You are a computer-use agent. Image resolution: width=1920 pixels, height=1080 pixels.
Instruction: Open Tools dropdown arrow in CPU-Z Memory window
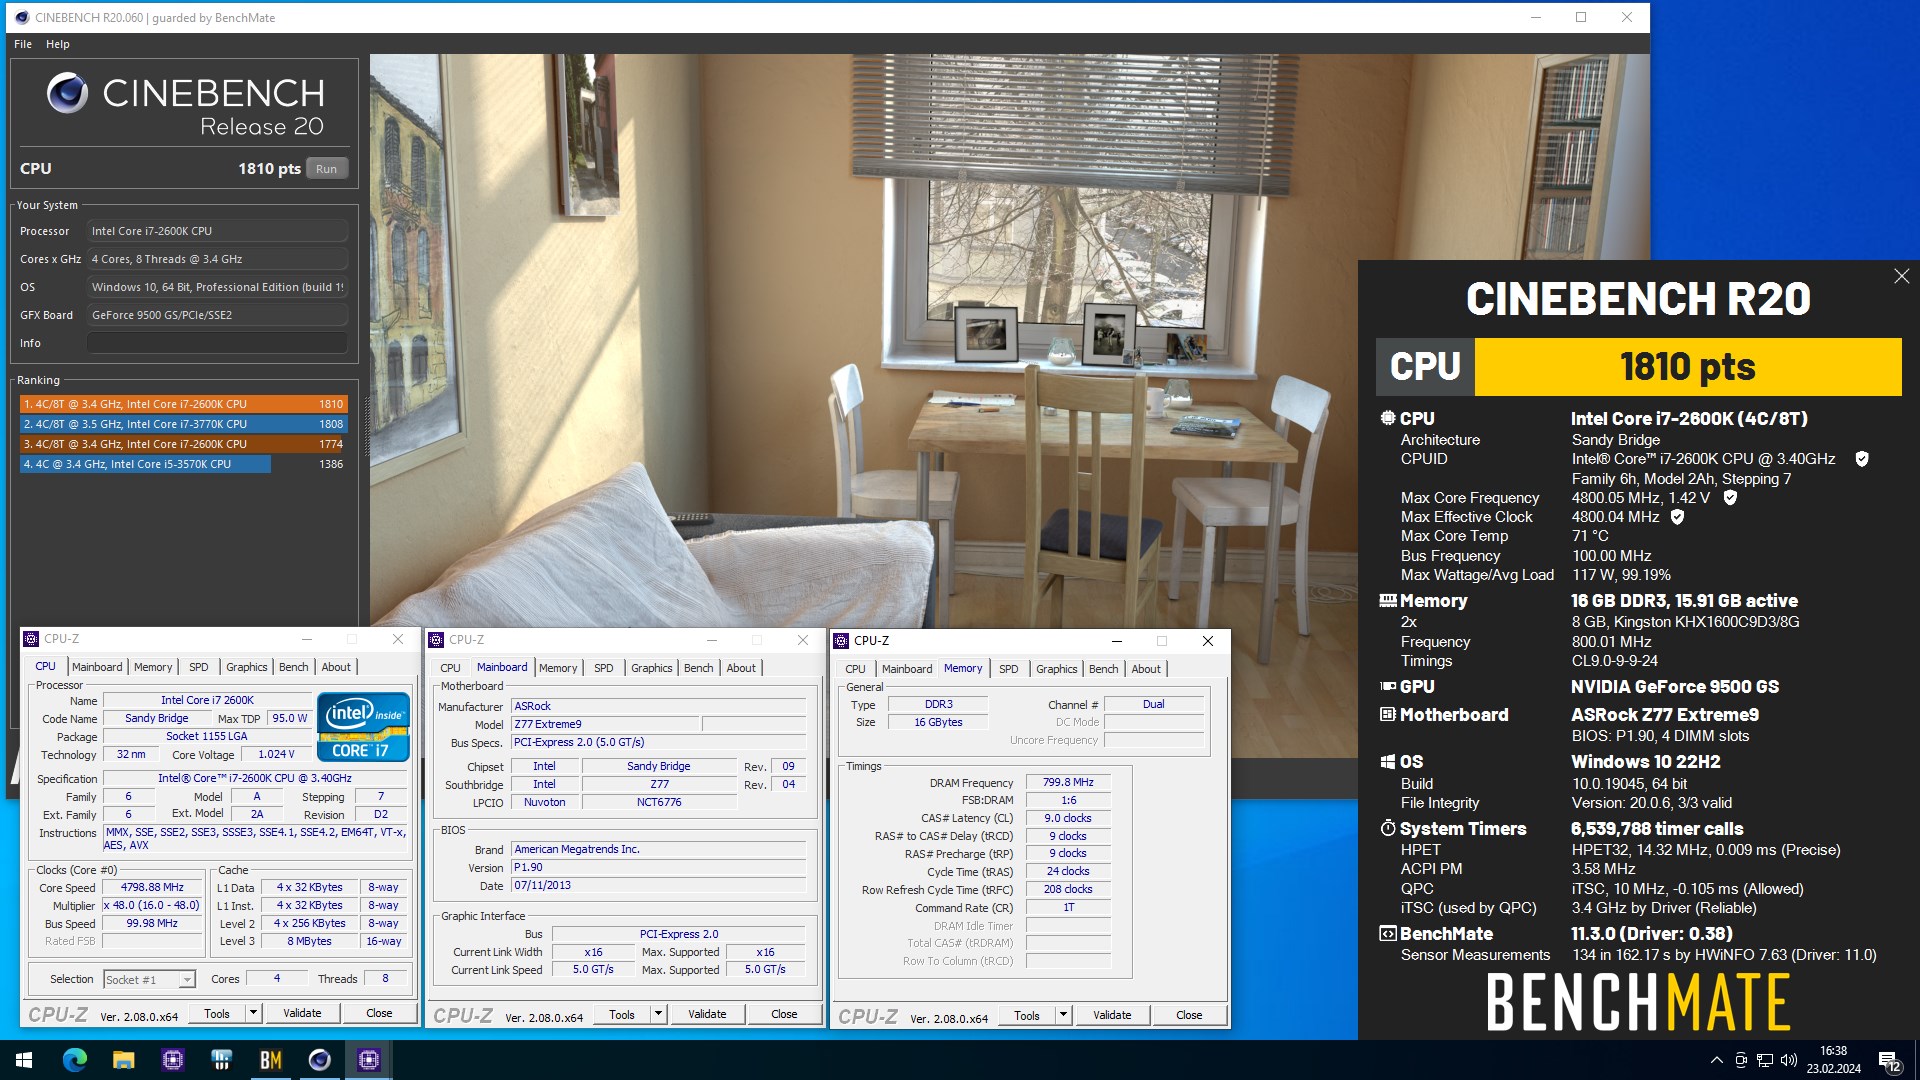pos(1063,1015)
